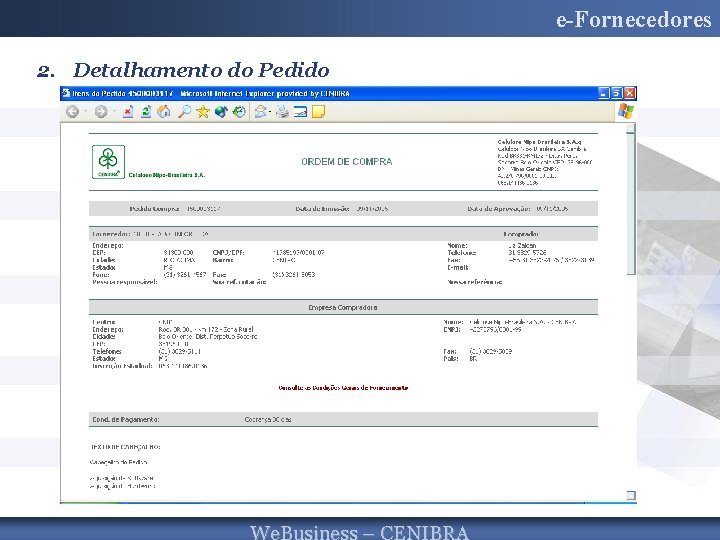Click the Detalhamento do Pedido slide title
The height and width of the screenshot is (540, 720).
click(201, 70)
